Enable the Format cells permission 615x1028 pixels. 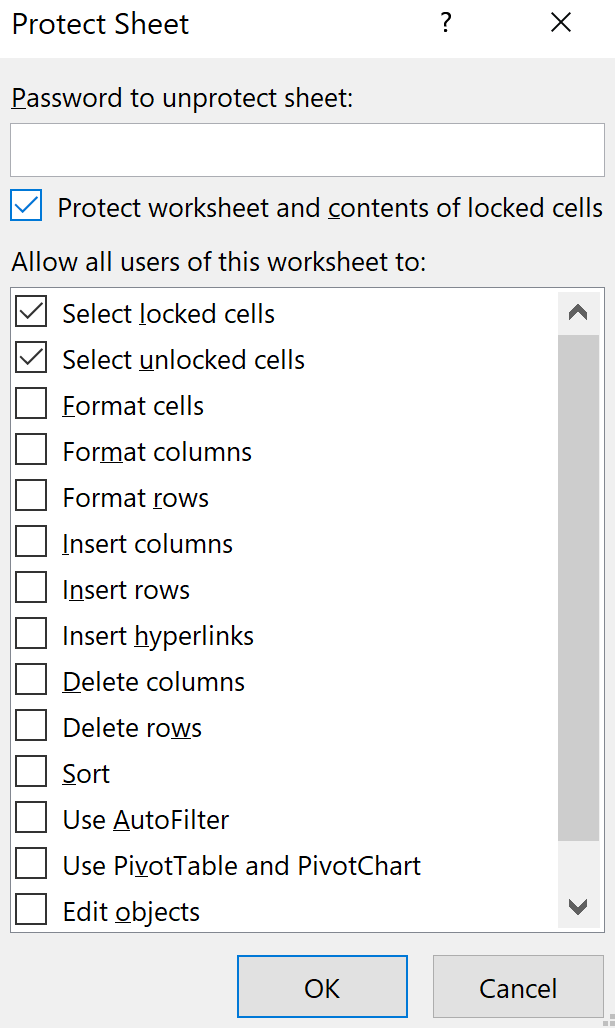pos(32,405)
